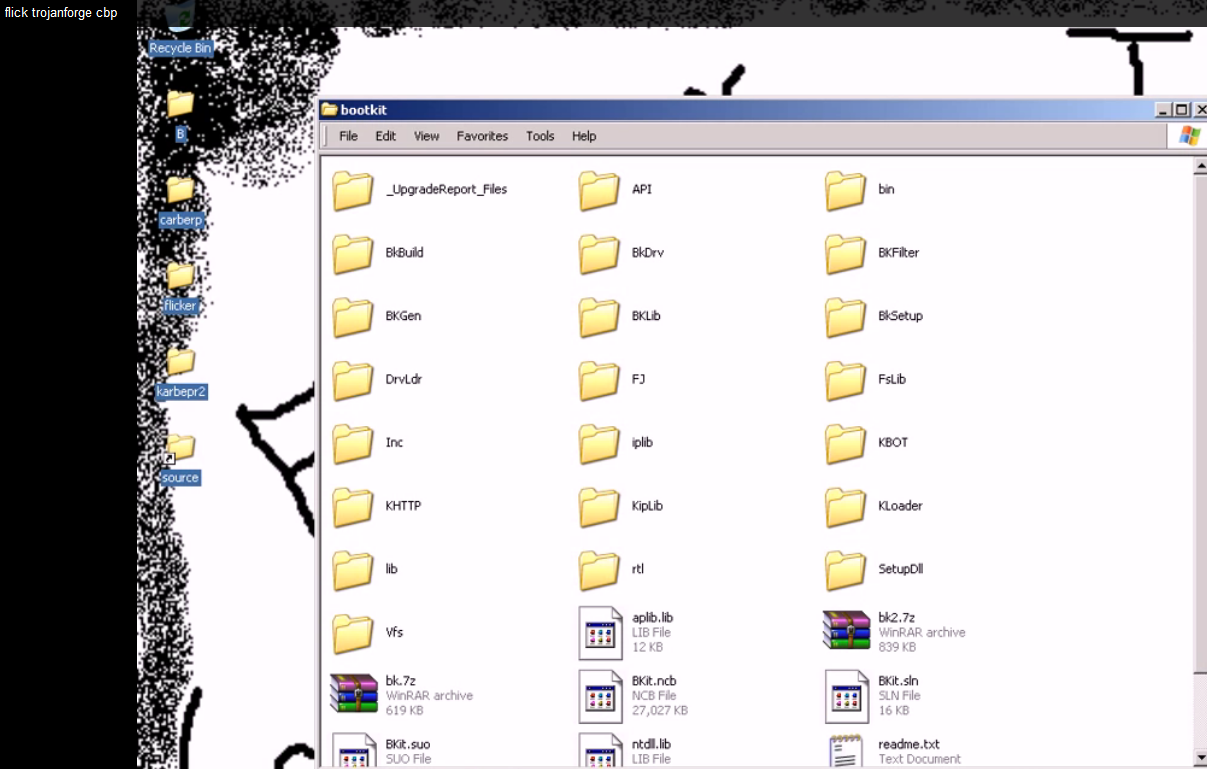Viewport: 1207px width, 769px height.
Task: Open the BkBuild folder icon
Action: [x=353, y=253]
